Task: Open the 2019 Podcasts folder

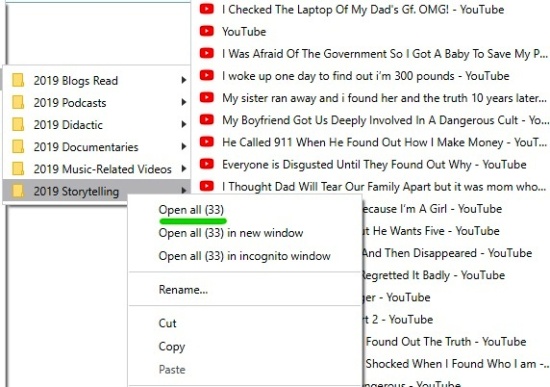Action: [70, 103]
